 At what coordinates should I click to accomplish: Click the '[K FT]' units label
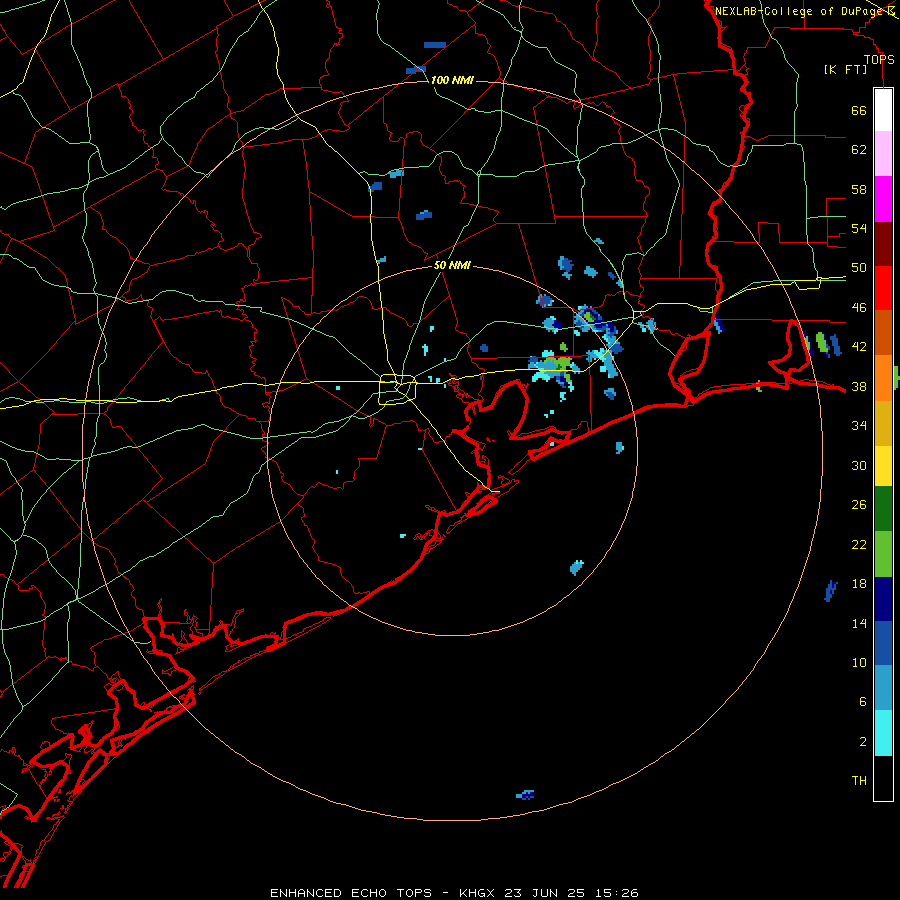pos(845,70)
